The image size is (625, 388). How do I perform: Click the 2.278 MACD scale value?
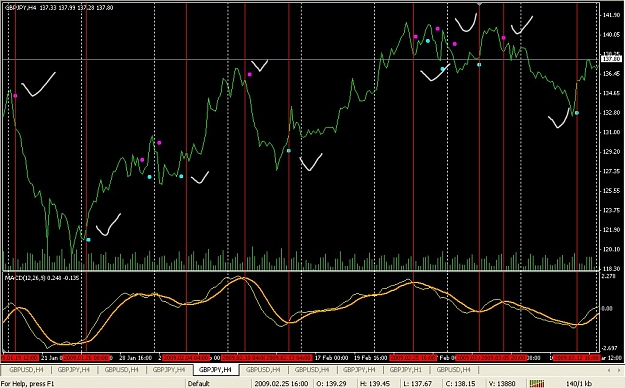coord(609,276)
